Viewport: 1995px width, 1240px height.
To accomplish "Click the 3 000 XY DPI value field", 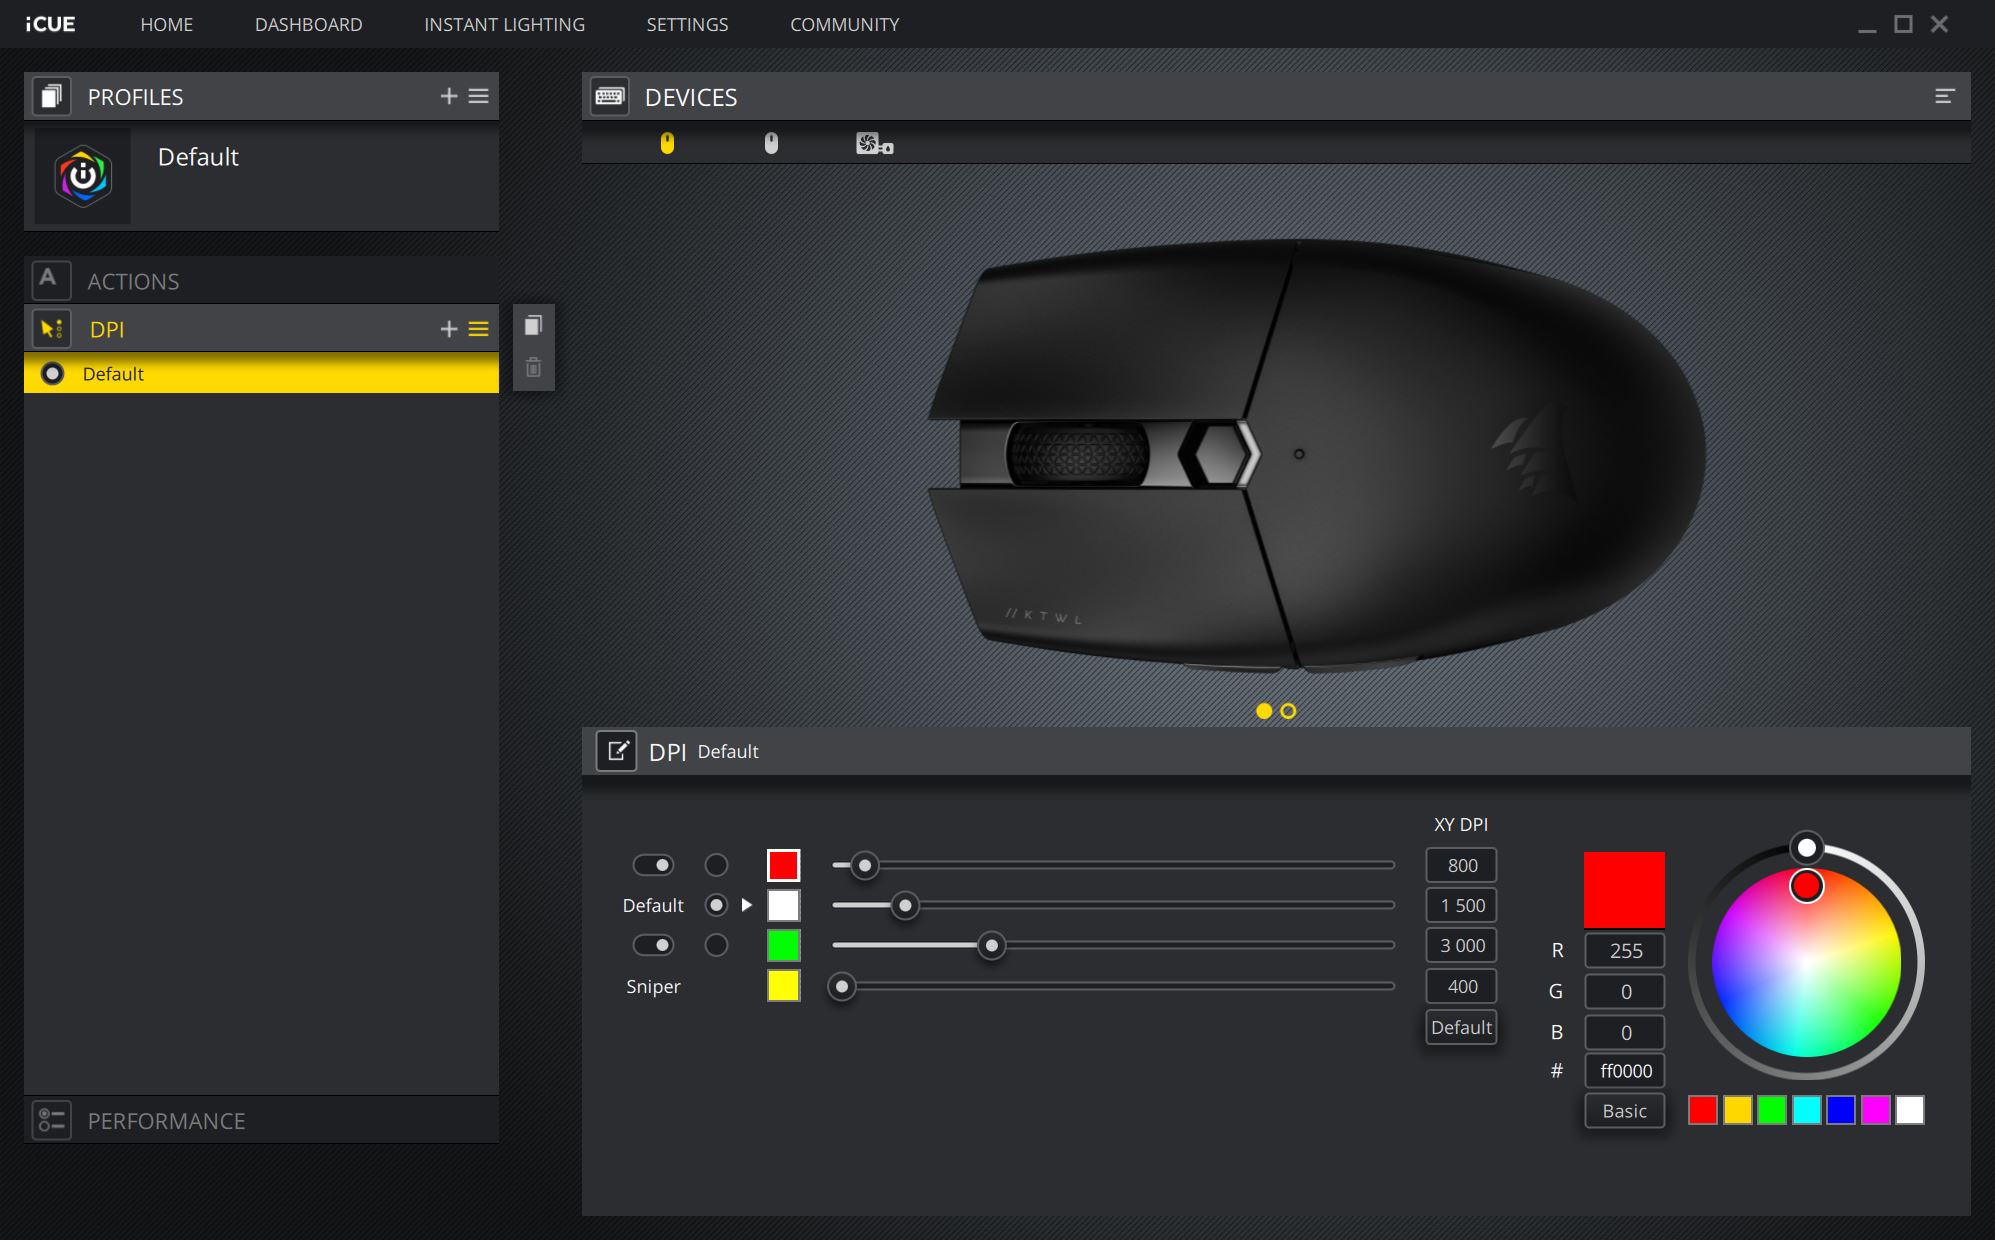I will coord(1461,945).
